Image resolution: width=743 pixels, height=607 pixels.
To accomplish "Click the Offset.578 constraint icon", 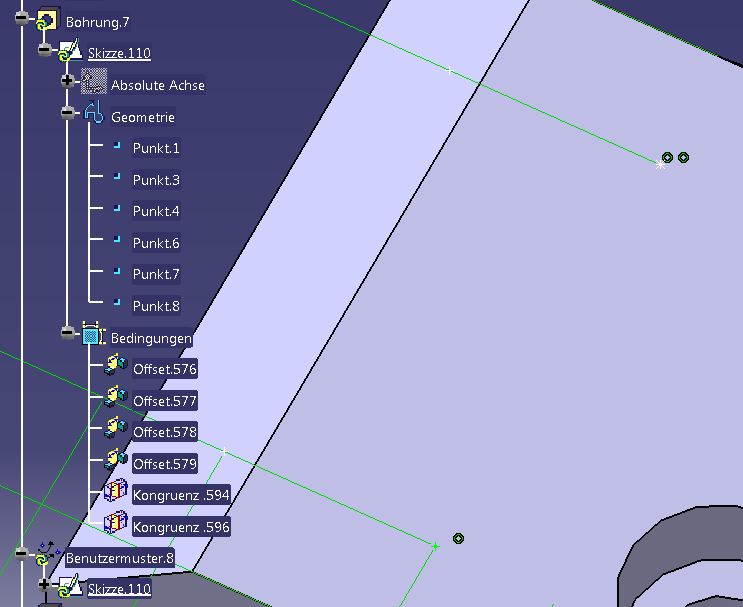I will click(116, 428).
